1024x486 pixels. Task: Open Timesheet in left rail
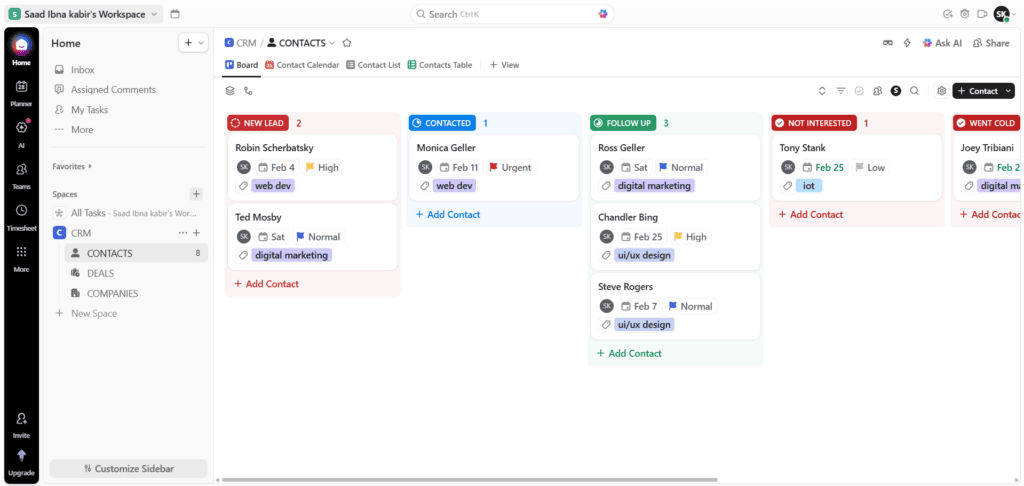coord(22,215)
